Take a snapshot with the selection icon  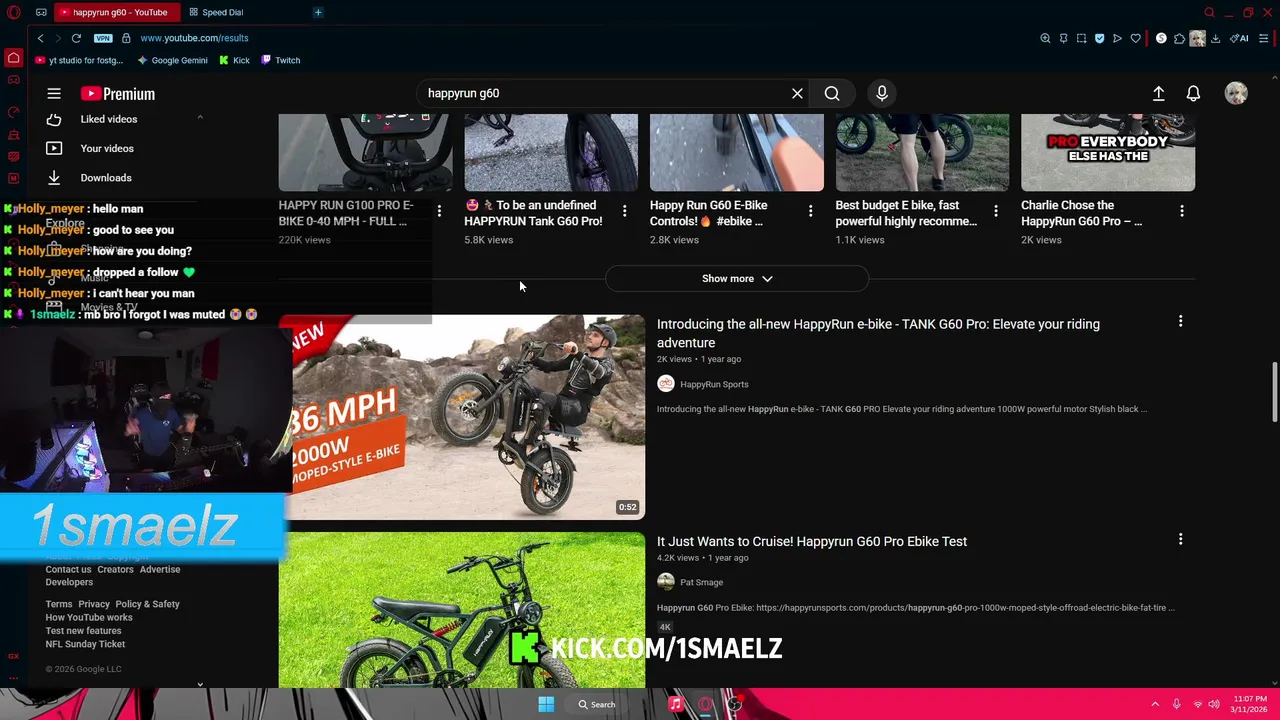(1081, 38)
